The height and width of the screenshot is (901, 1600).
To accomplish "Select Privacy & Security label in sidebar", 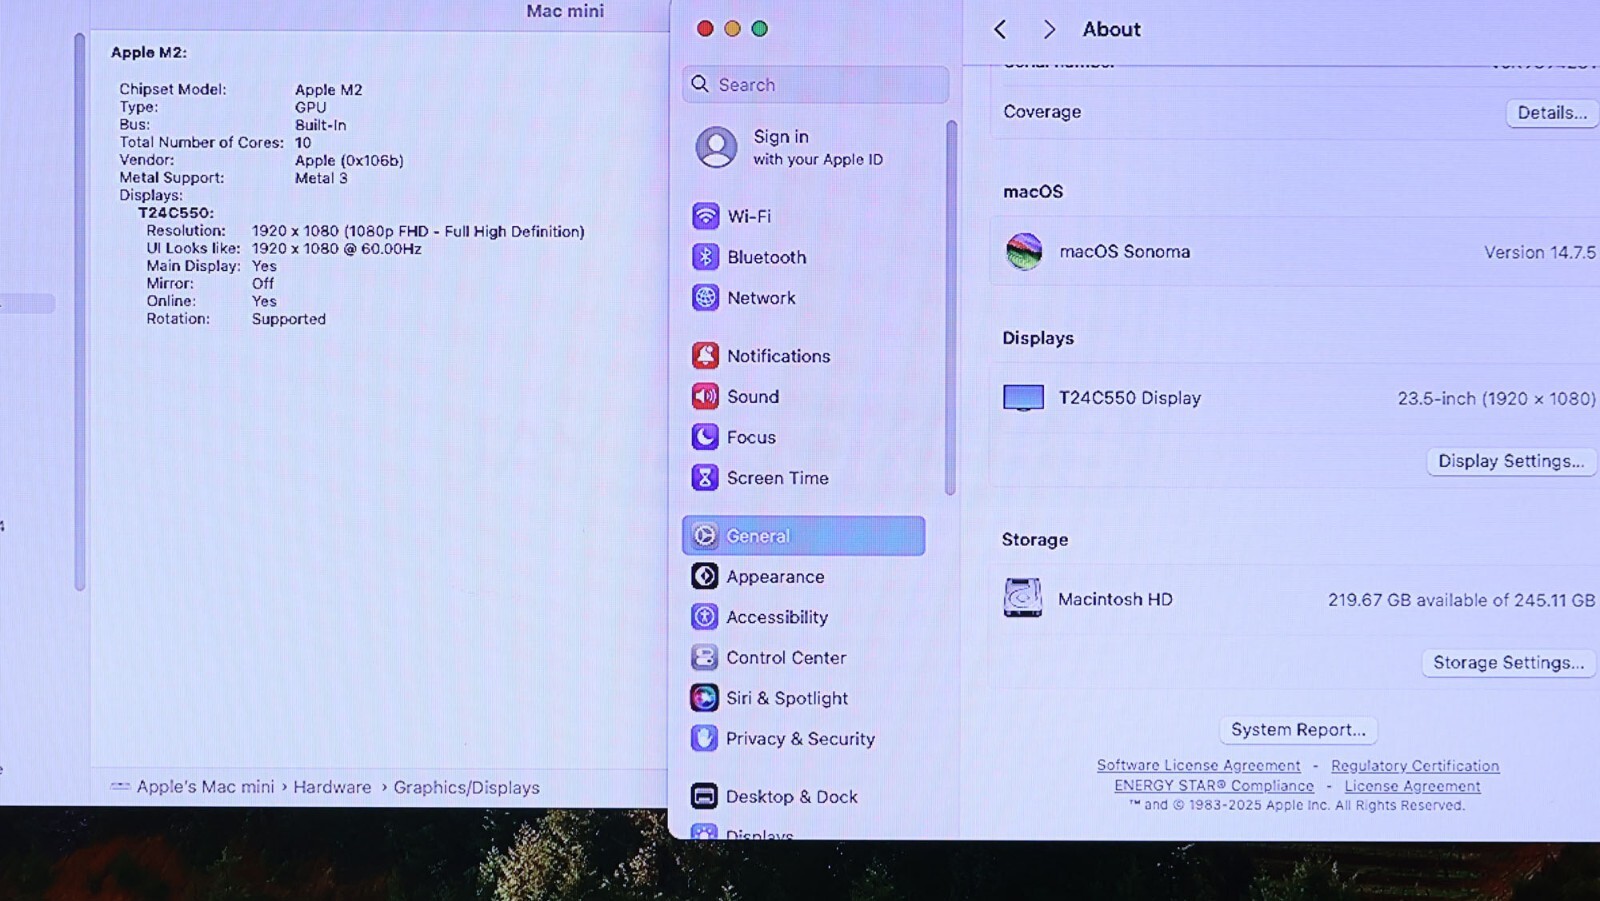I will [x=800, y=738].
